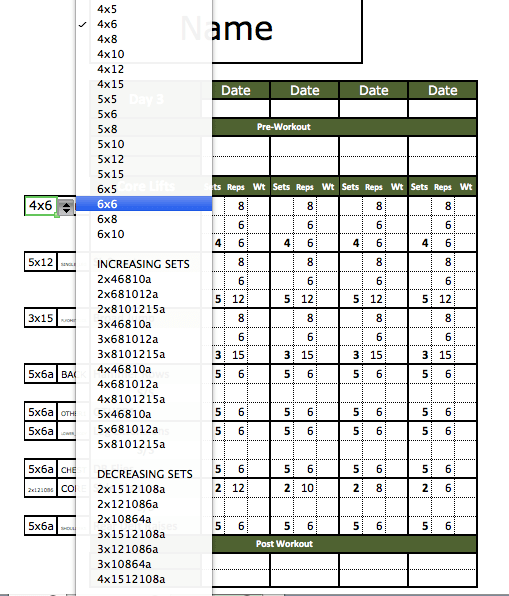Click the 2x121086 core scheme cell

pos(41,490)
